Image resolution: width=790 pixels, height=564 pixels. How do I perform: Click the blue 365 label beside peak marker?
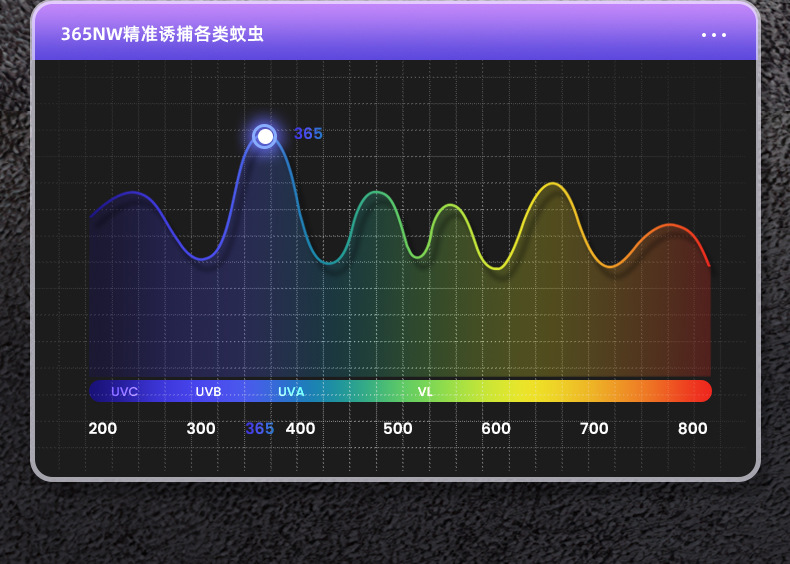pos(308,134)
